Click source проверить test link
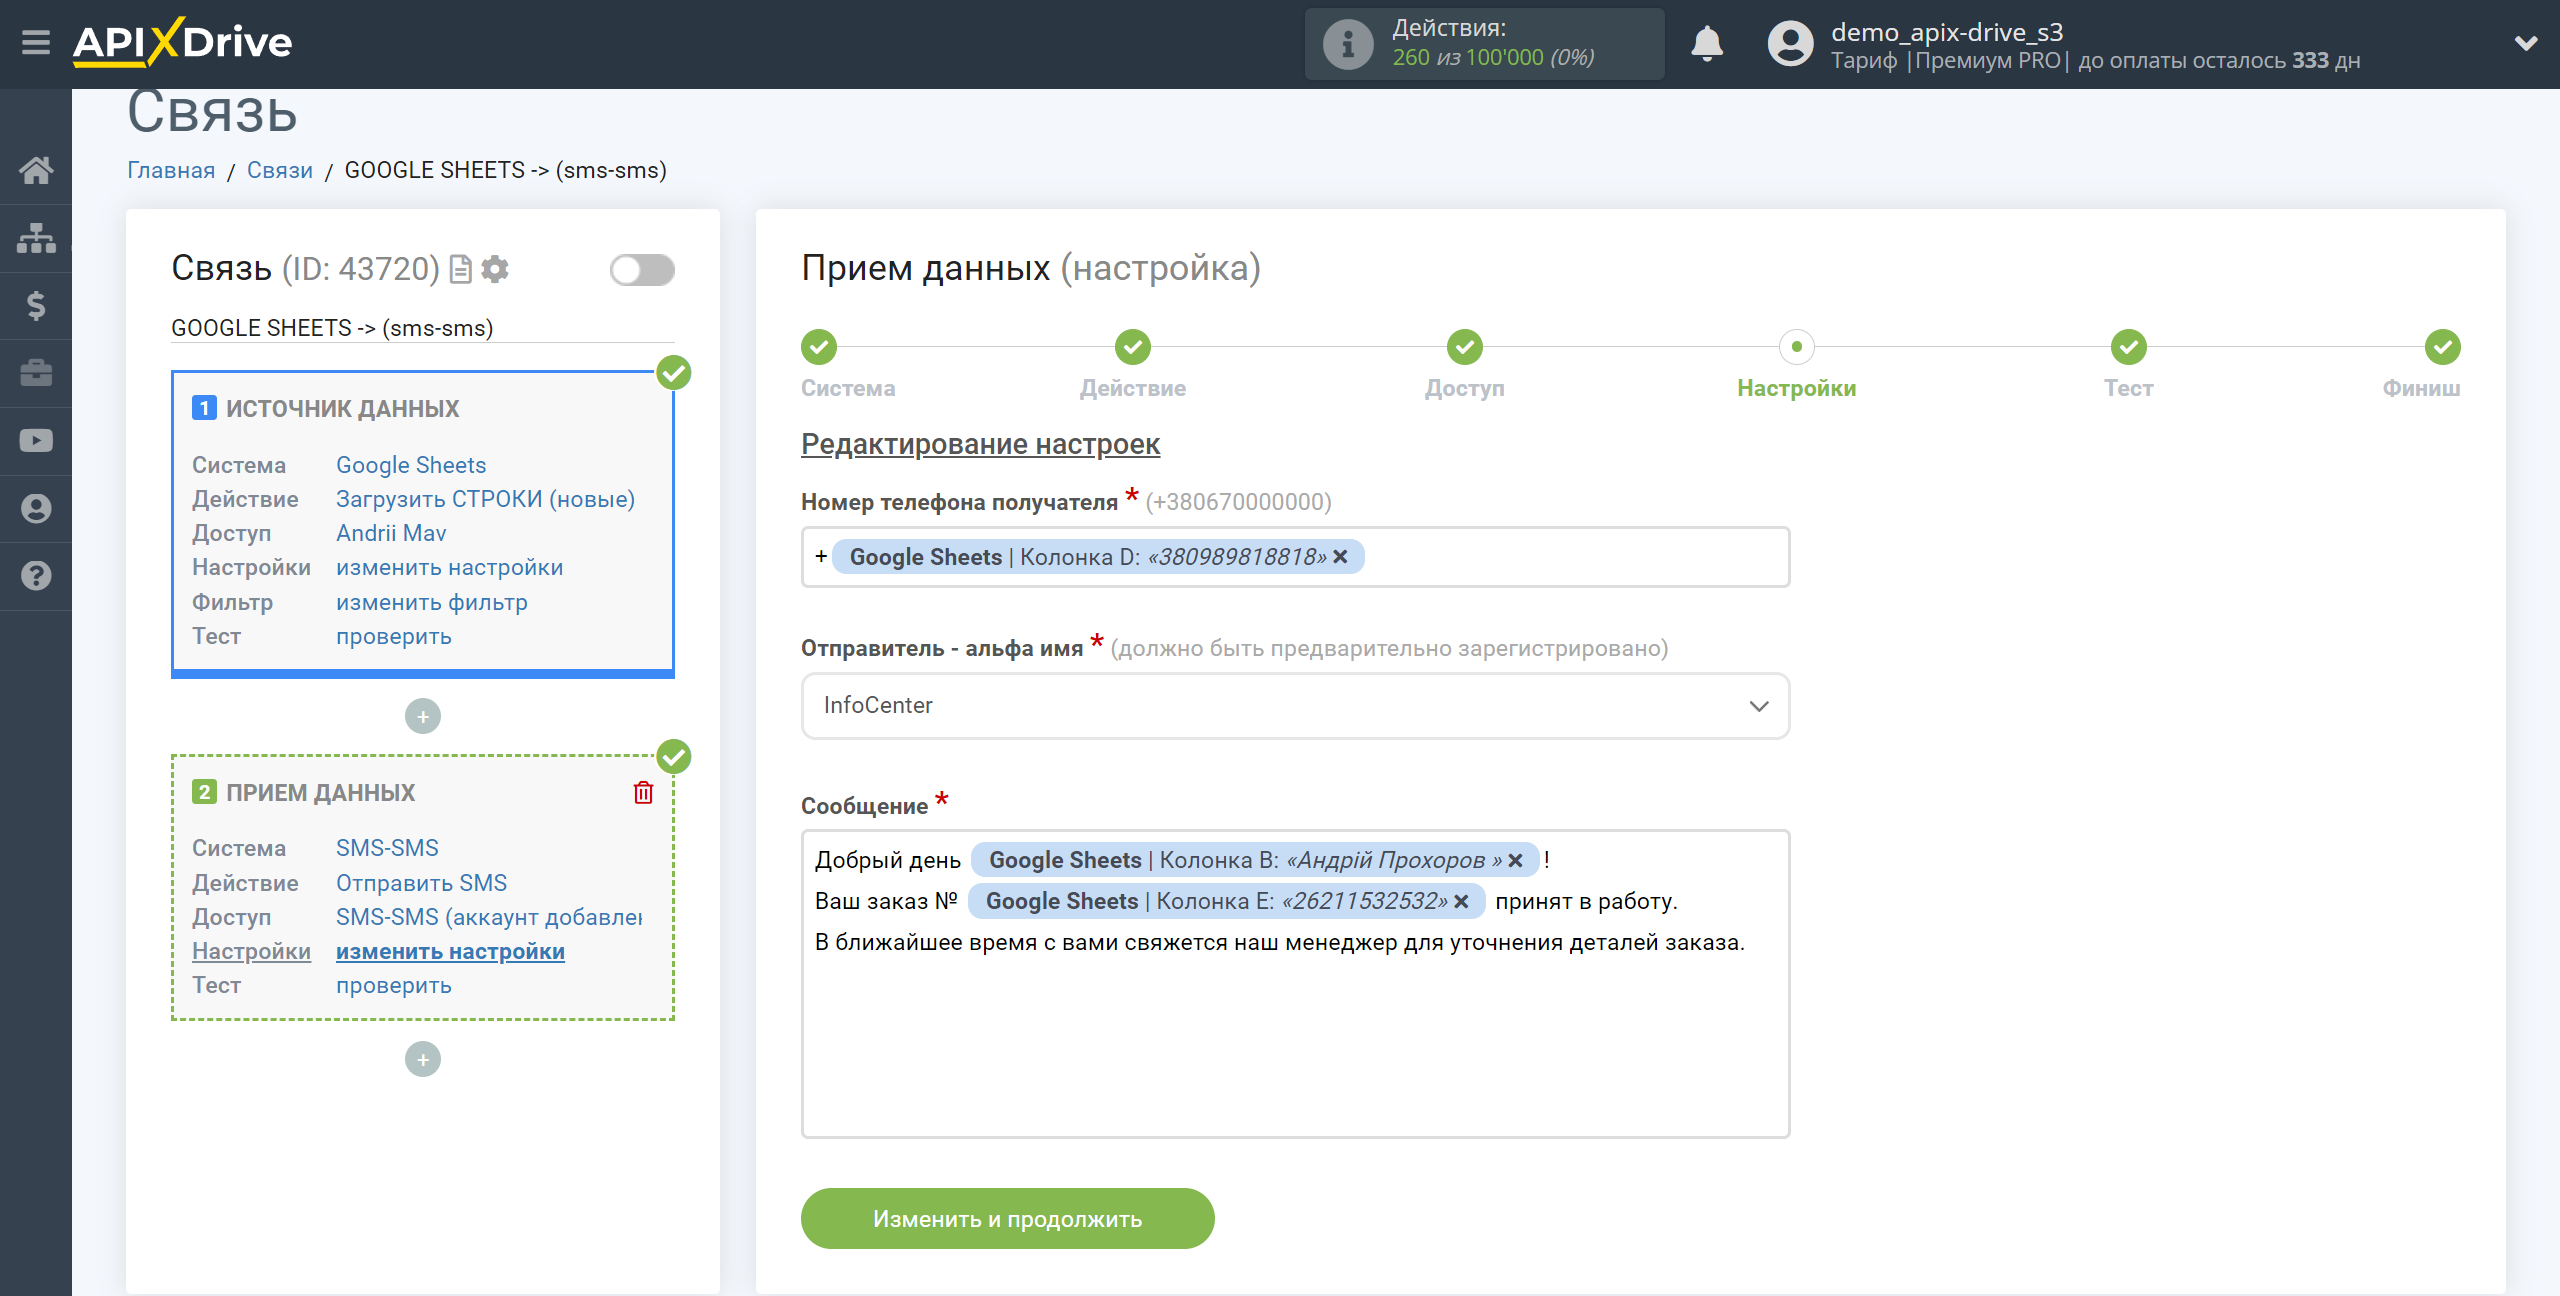Image resolution: width=2560 pixels, height=1296 pixels. [x=394, y=636]
